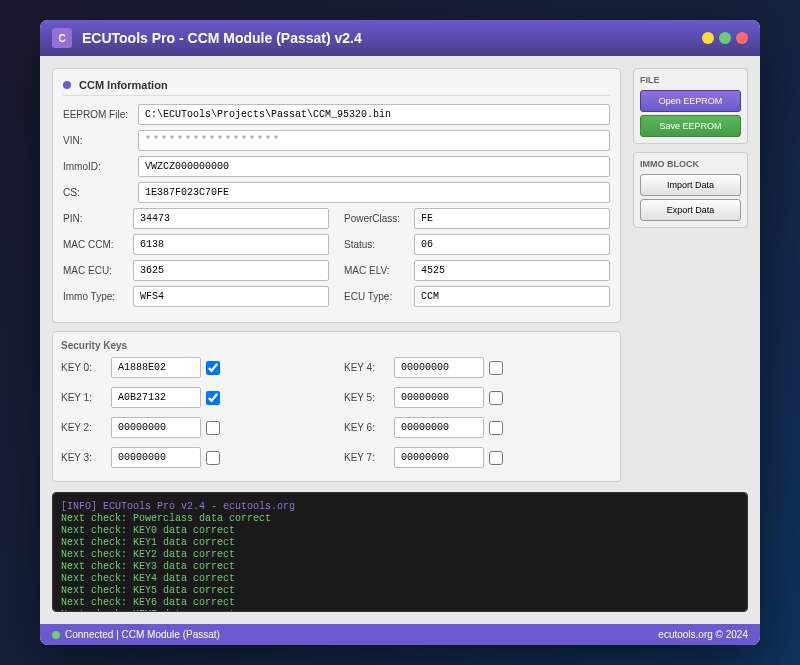Enable the KEY 4 checkbox
The height and width of the screenshot is (665, 800).
click(x=496, y=368)
